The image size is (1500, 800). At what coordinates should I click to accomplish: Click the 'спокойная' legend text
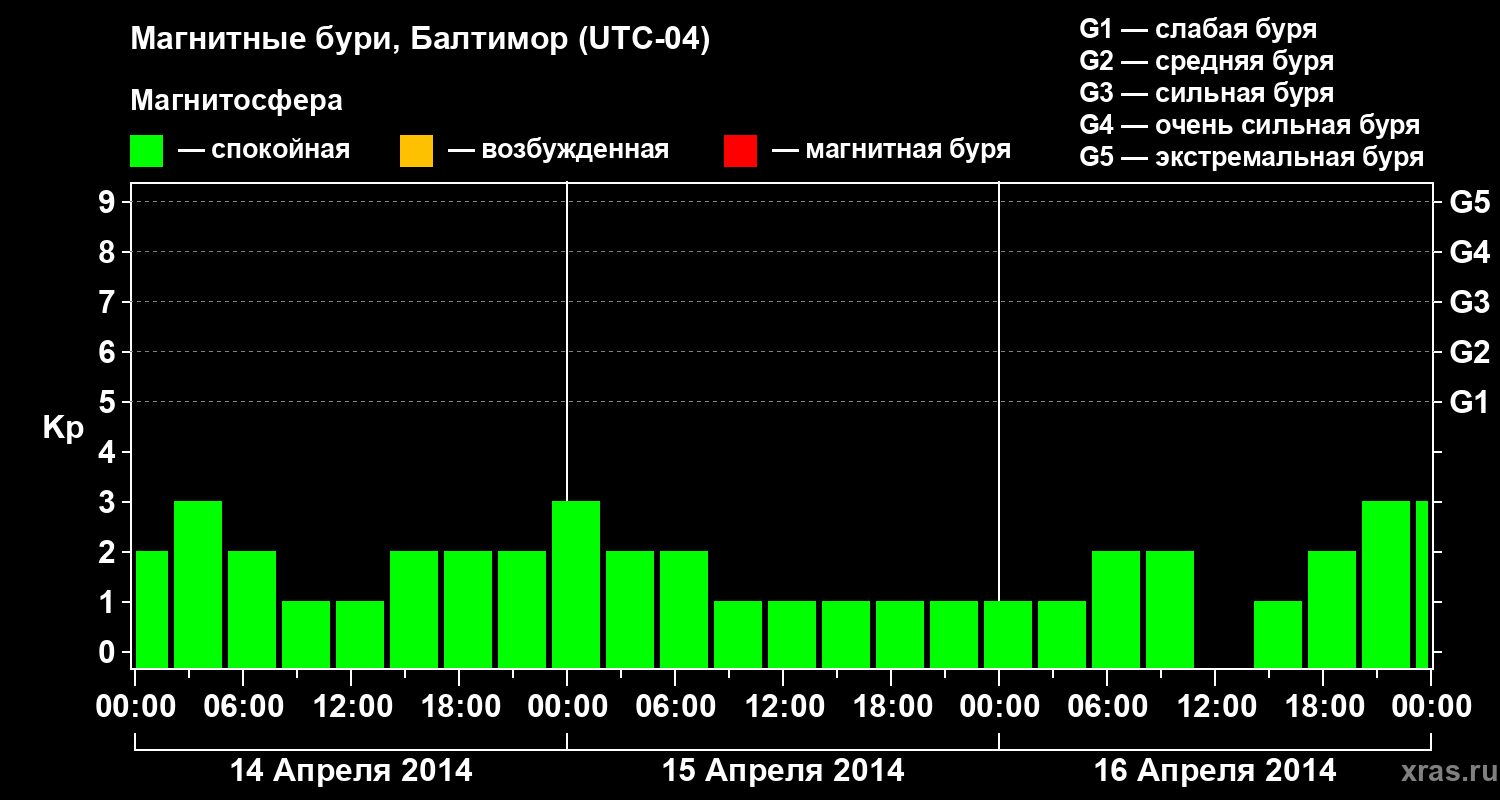pyautogui.click(x=280, y=150)
